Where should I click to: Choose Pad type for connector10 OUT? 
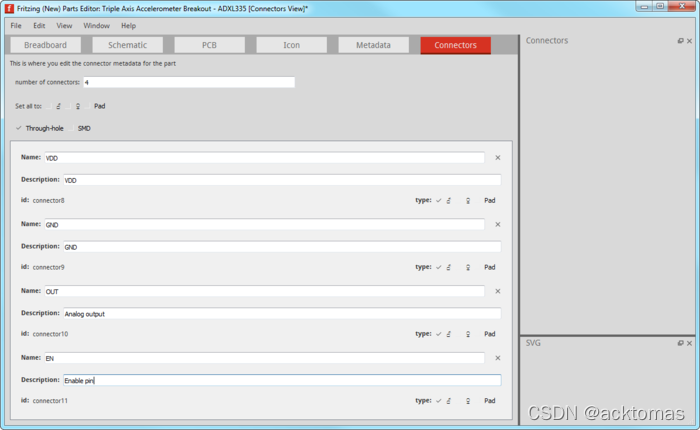tap(486, 334)
